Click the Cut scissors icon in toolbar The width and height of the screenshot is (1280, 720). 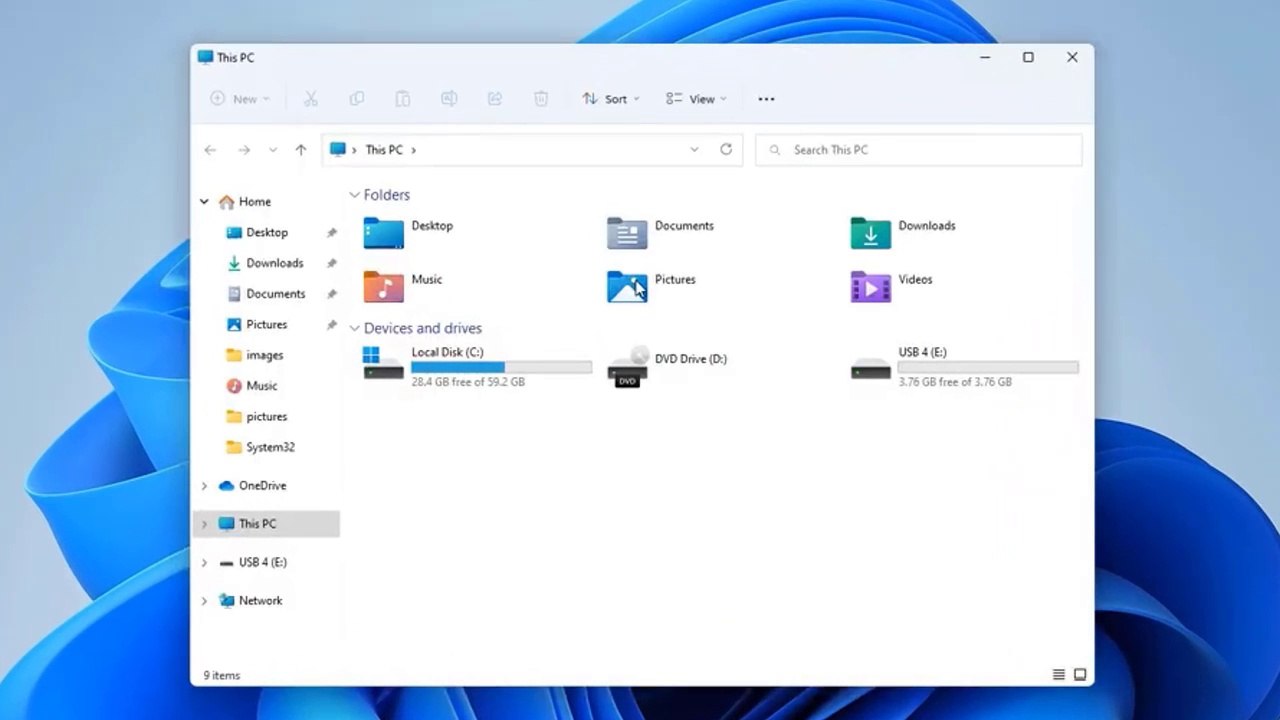tap(311, 99)
